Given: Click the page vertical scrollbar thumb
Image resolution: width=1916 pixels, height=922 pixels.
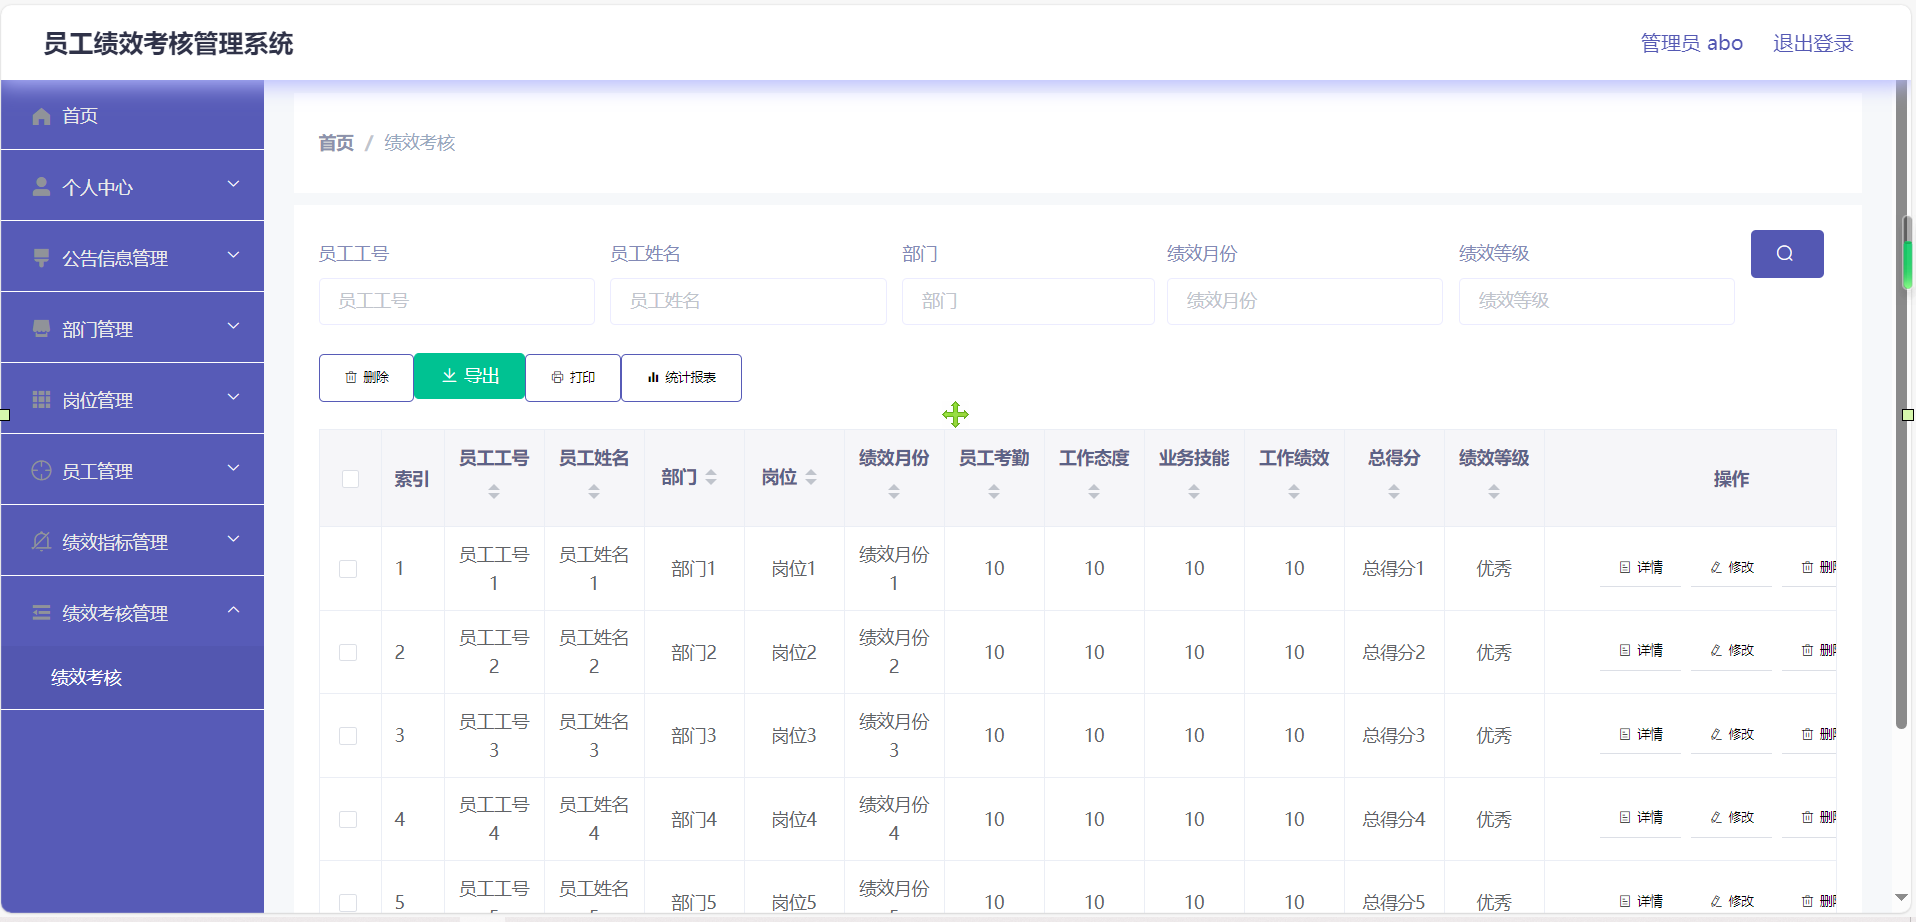Looking at the screenshot, I should click(1901, 405).
